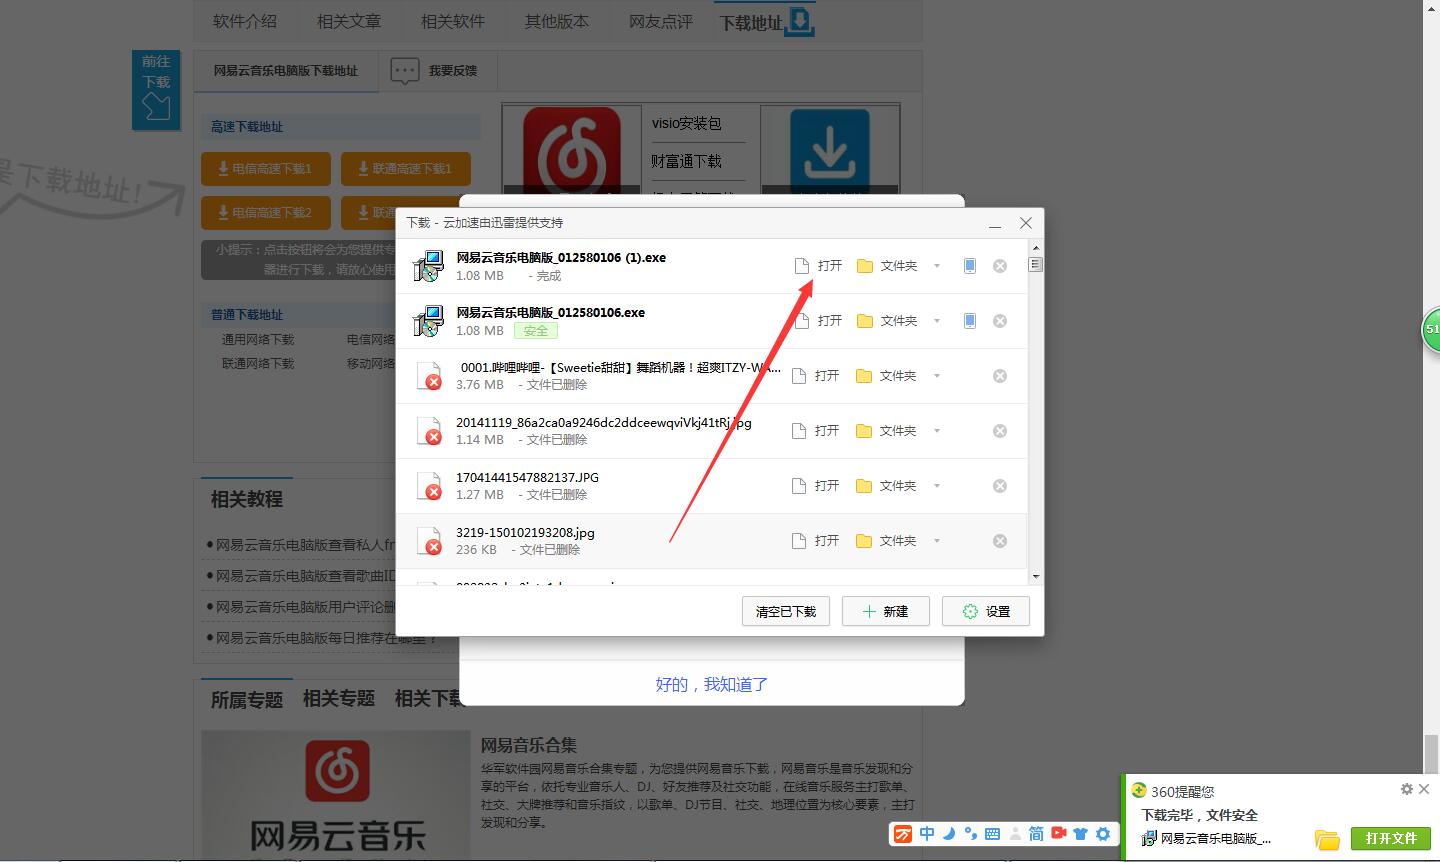Click 清空已下载 to clear downloads
Viewport: 1440px width, 862px height.
[x=786, y=611]
